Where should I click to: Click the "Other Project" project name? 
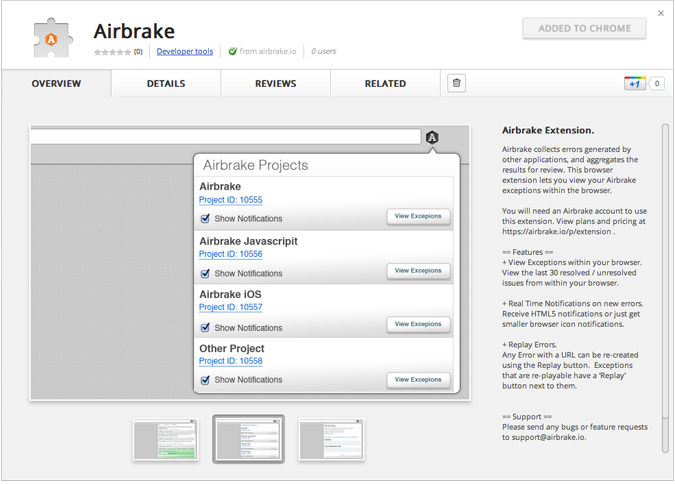point(232,348)
